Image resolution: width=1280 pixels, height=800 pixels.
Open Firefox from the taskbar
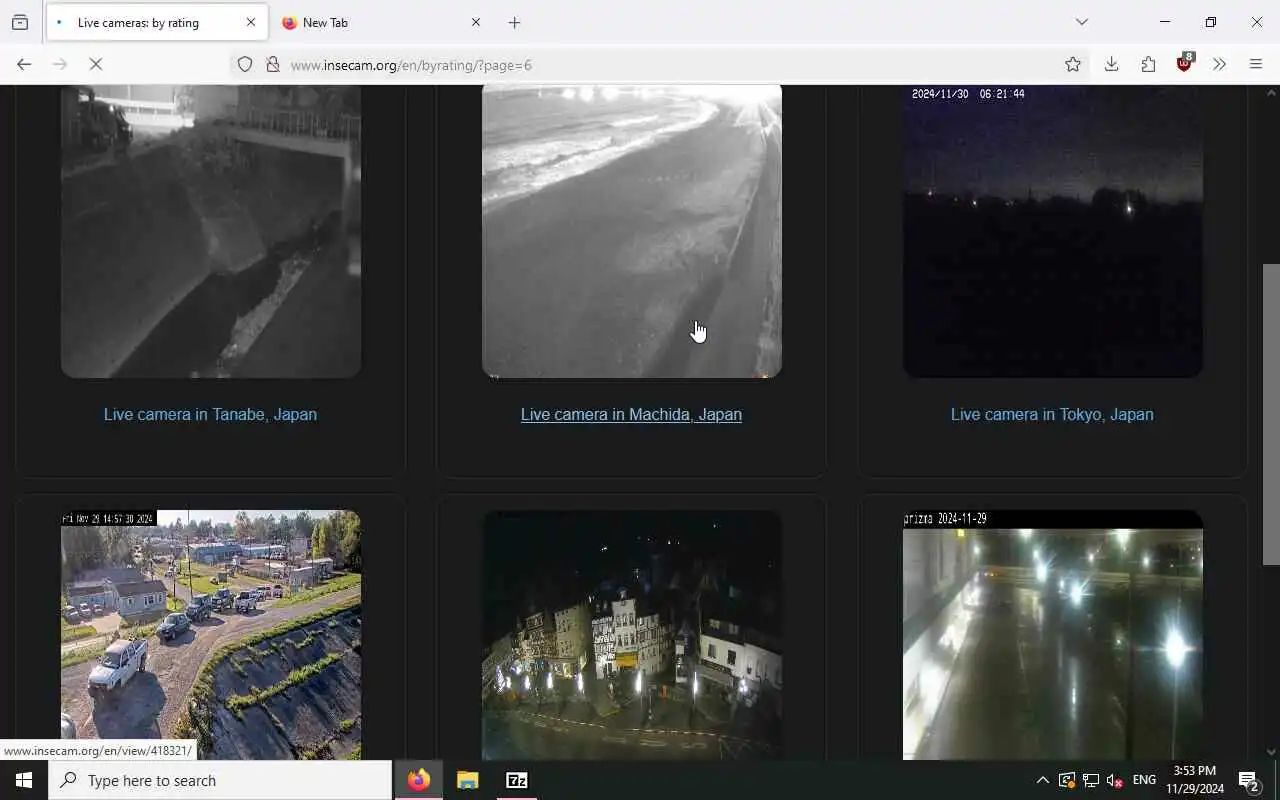(x=419, y=780)
